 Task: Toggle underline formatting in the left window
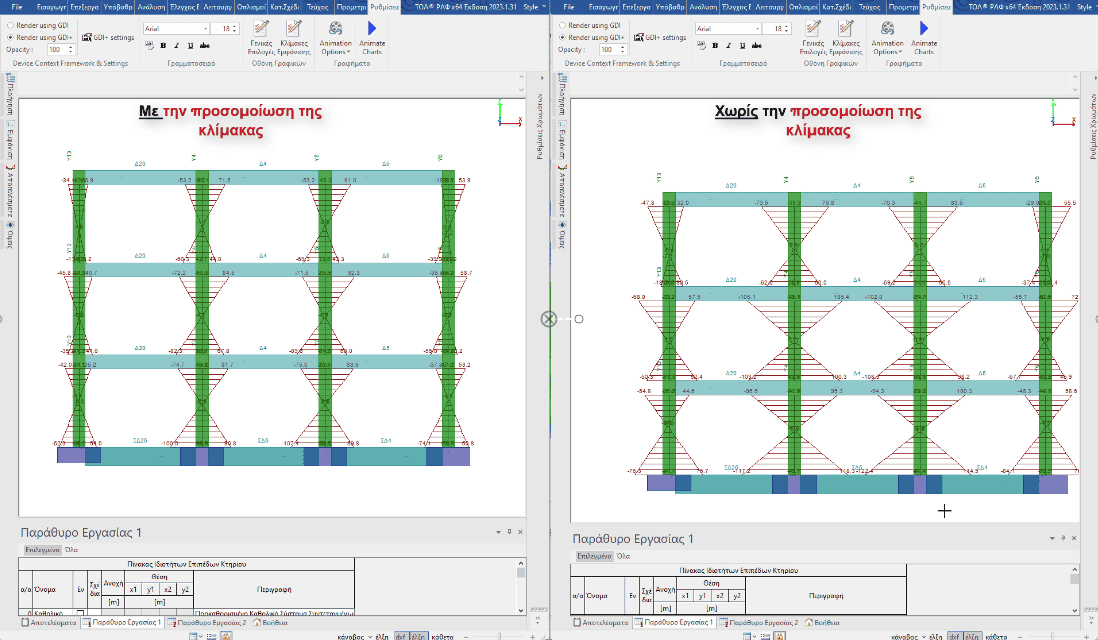tap(191, 45)
